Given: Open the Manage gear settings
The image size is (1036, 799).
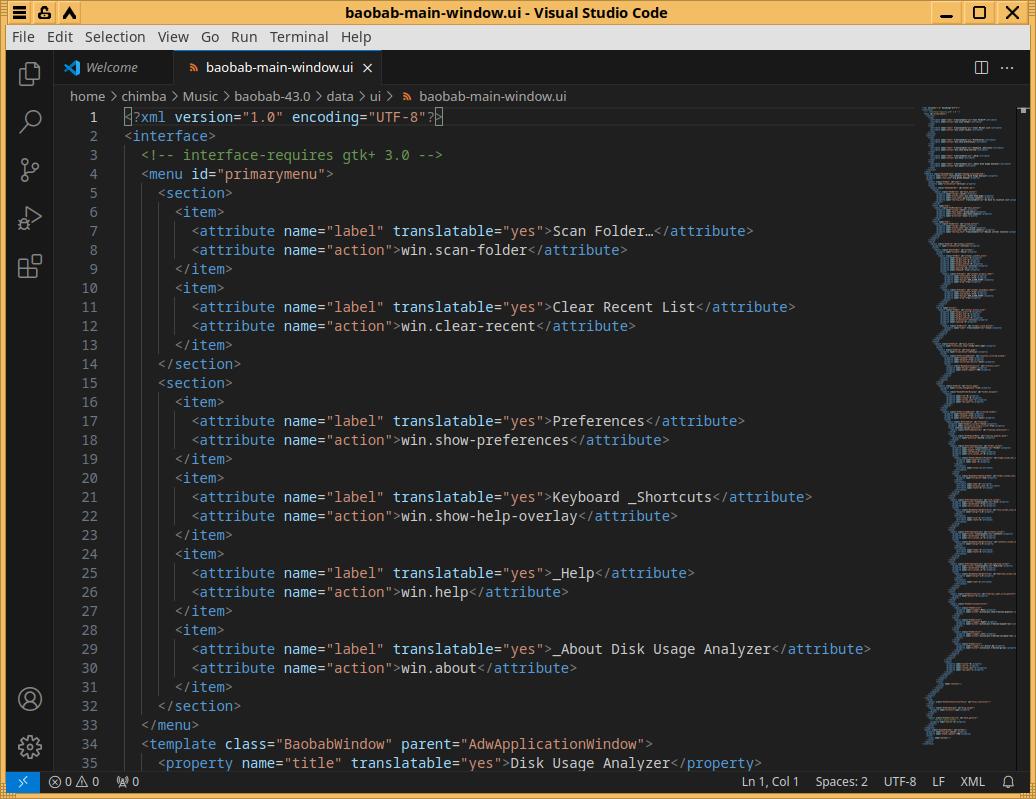Looking at the screenshot, I should [30, 746].
